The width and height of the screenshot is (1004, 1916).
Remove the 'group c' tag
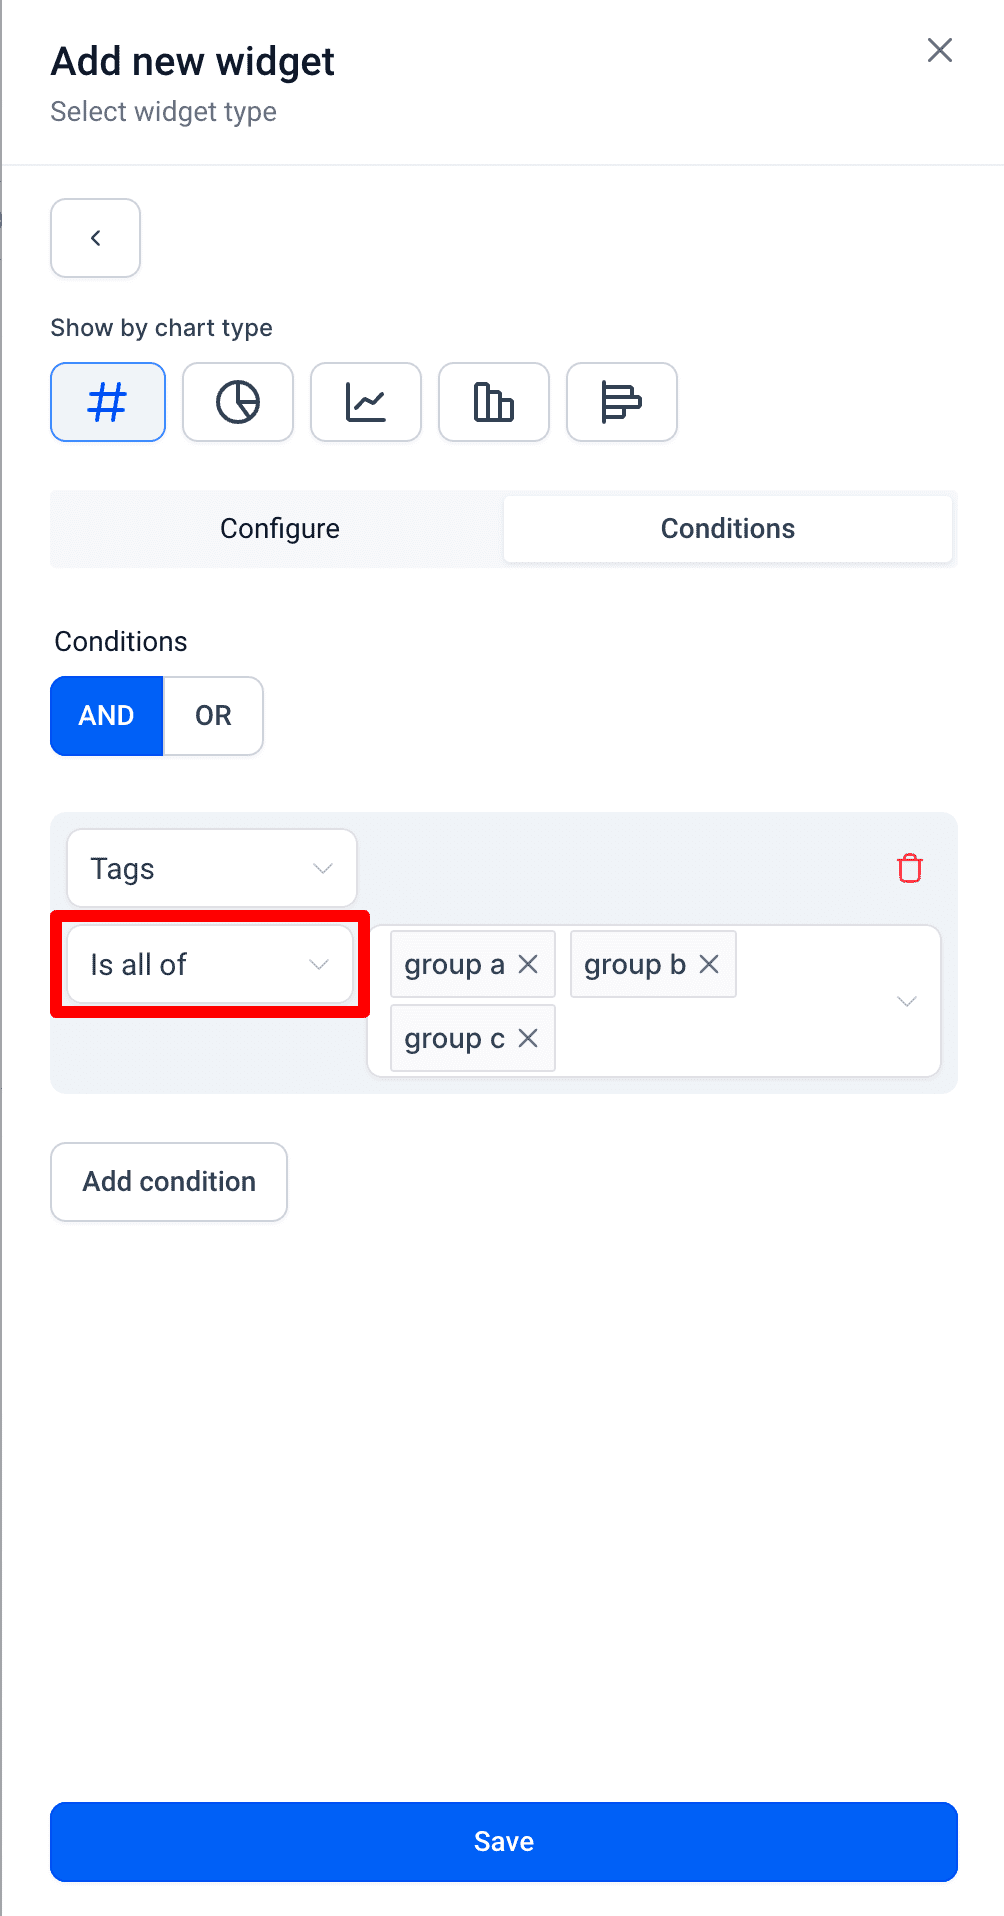(x=528, y=1038)
